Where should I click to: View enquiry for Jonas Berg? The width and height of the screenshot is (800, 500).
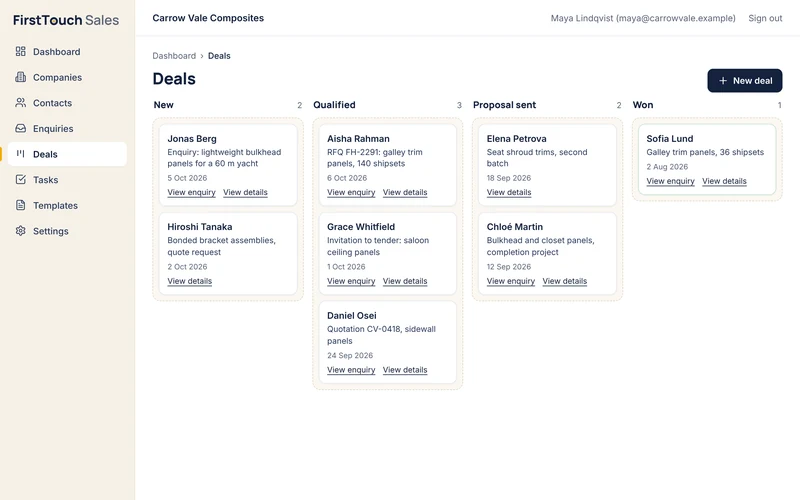pos(191,192)
